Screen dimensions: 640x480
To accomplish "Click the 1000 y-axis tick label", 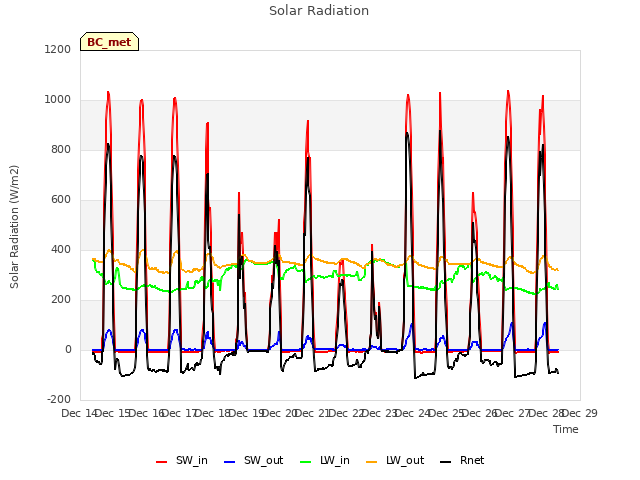I will pos(58,100).
